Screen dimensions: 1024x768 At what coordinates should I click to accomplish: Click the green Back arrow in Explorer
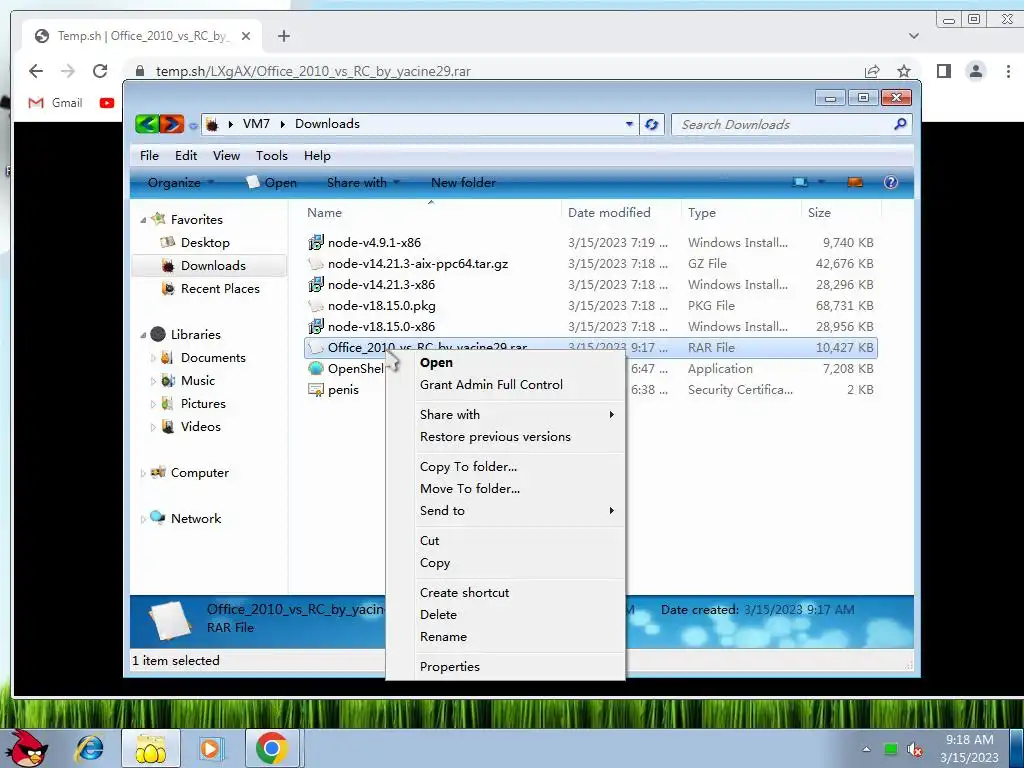click(x=148, y=123)
